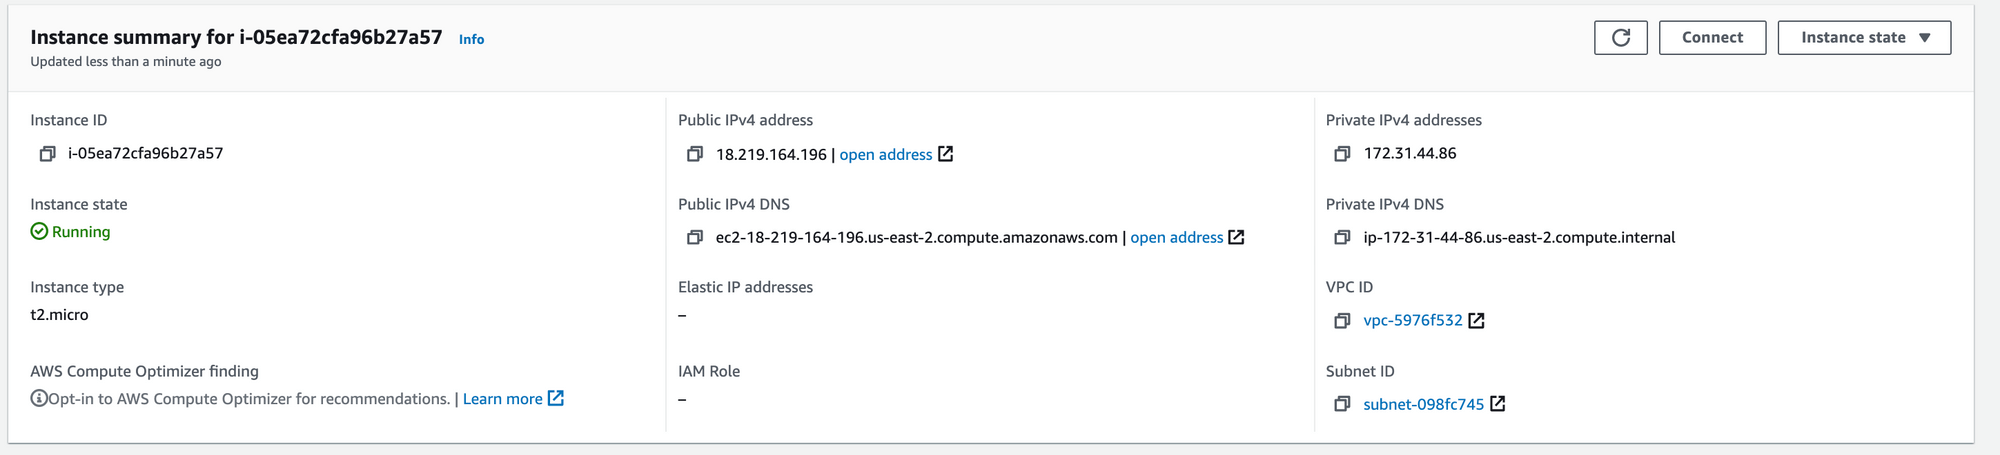Open address link for 18.219.164.196
This screenshot has height=455, width=2000.
pyautogui.click(x=886, y=154)
